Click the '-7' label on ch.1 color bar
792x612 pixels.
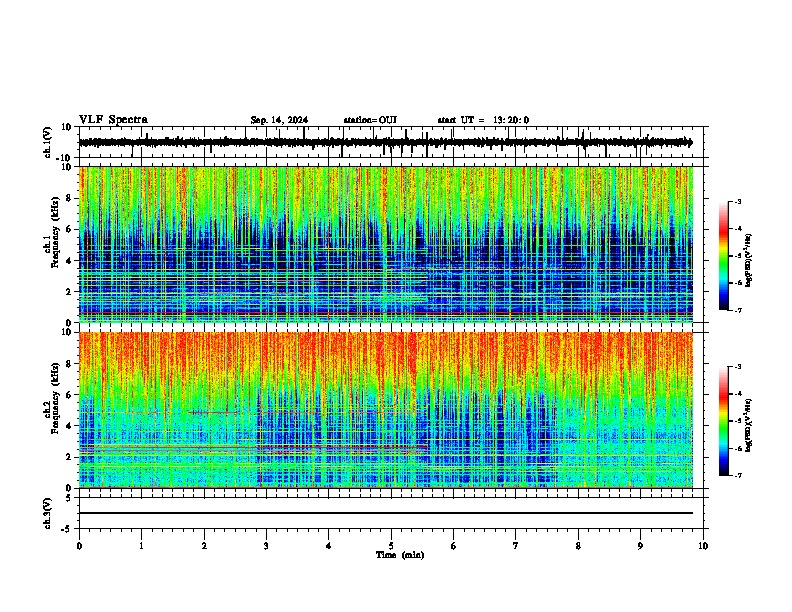737,311
